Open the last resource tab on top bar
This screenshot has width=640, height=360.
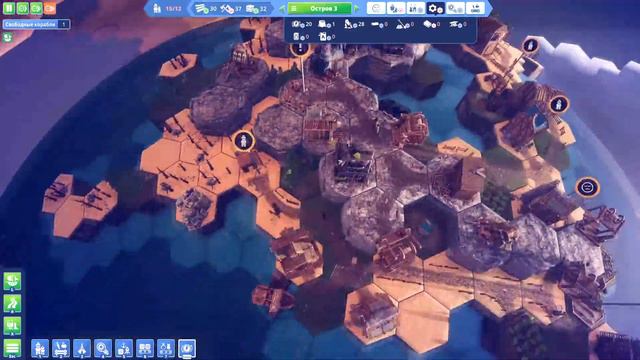click(475, 8)
